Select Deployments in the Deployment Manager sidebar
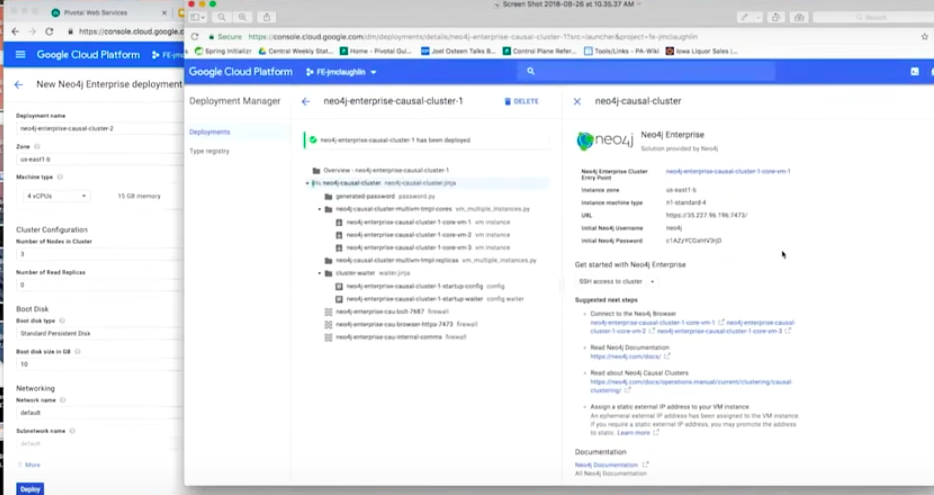 (x=210, y=132)
